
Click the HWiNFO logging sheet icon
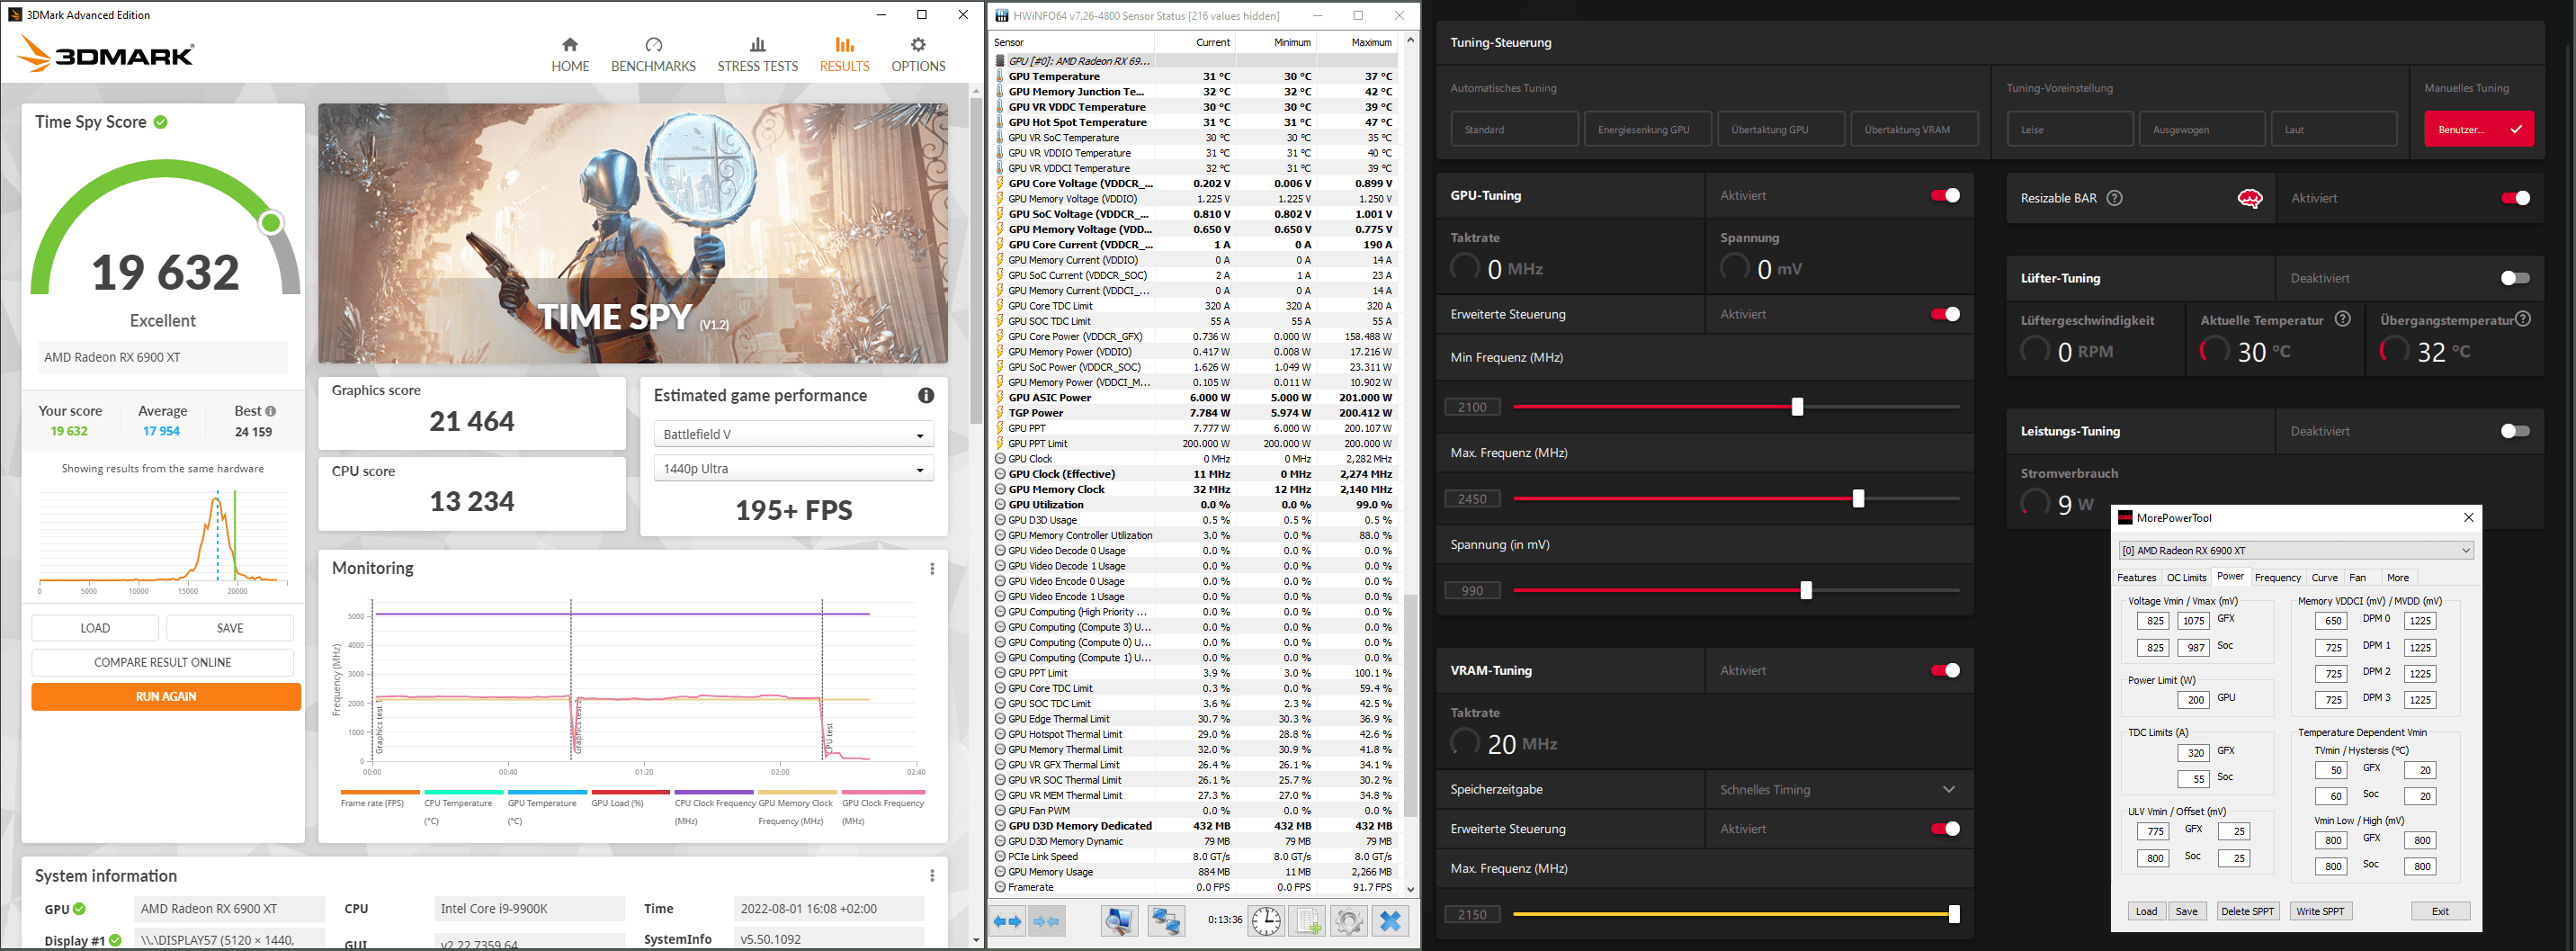coord(1307,921)
